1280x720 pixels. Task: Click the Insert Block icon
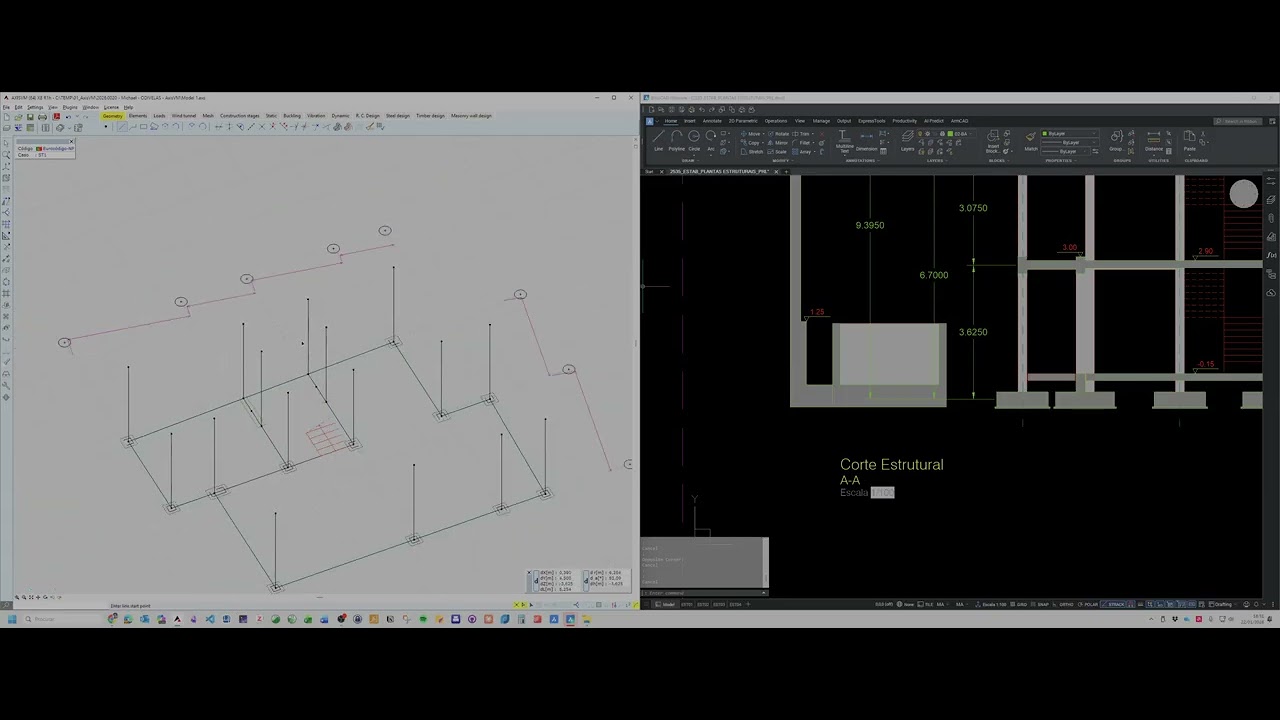tap(993, 141)
